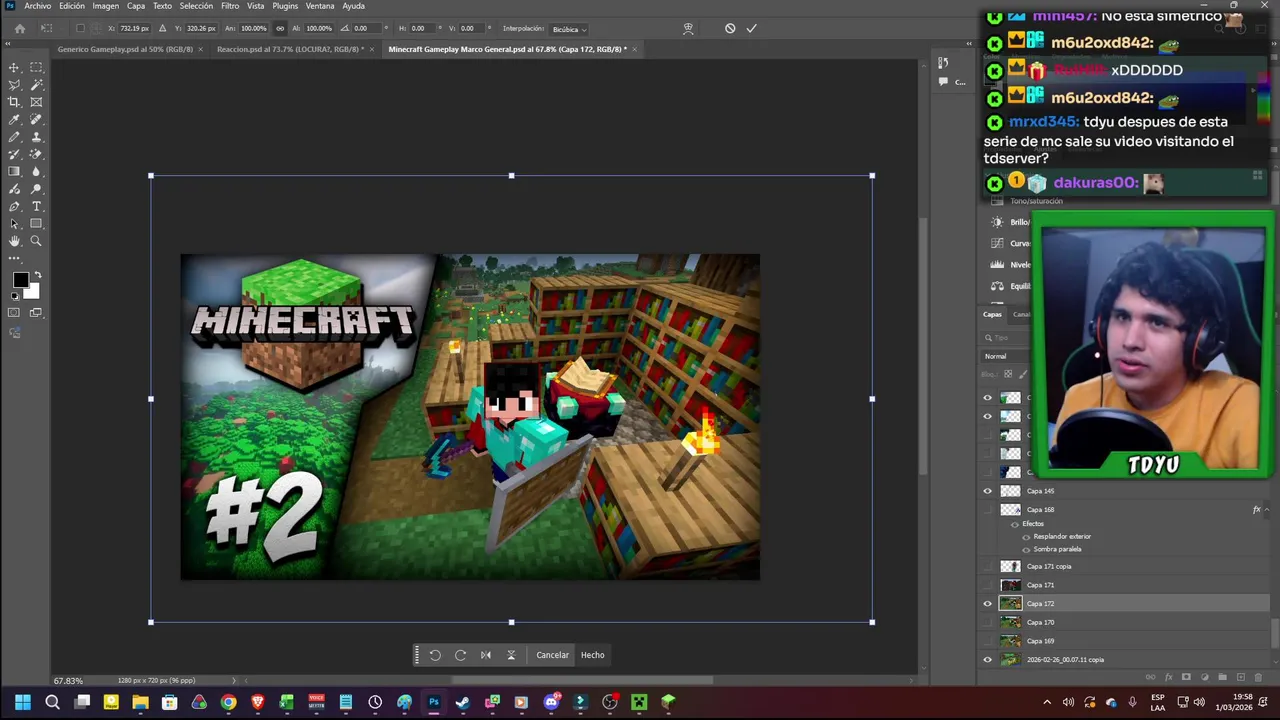Click the foreground black color swatch
1280x720 pixels.
pyautogui.click(x=19, y=280)
